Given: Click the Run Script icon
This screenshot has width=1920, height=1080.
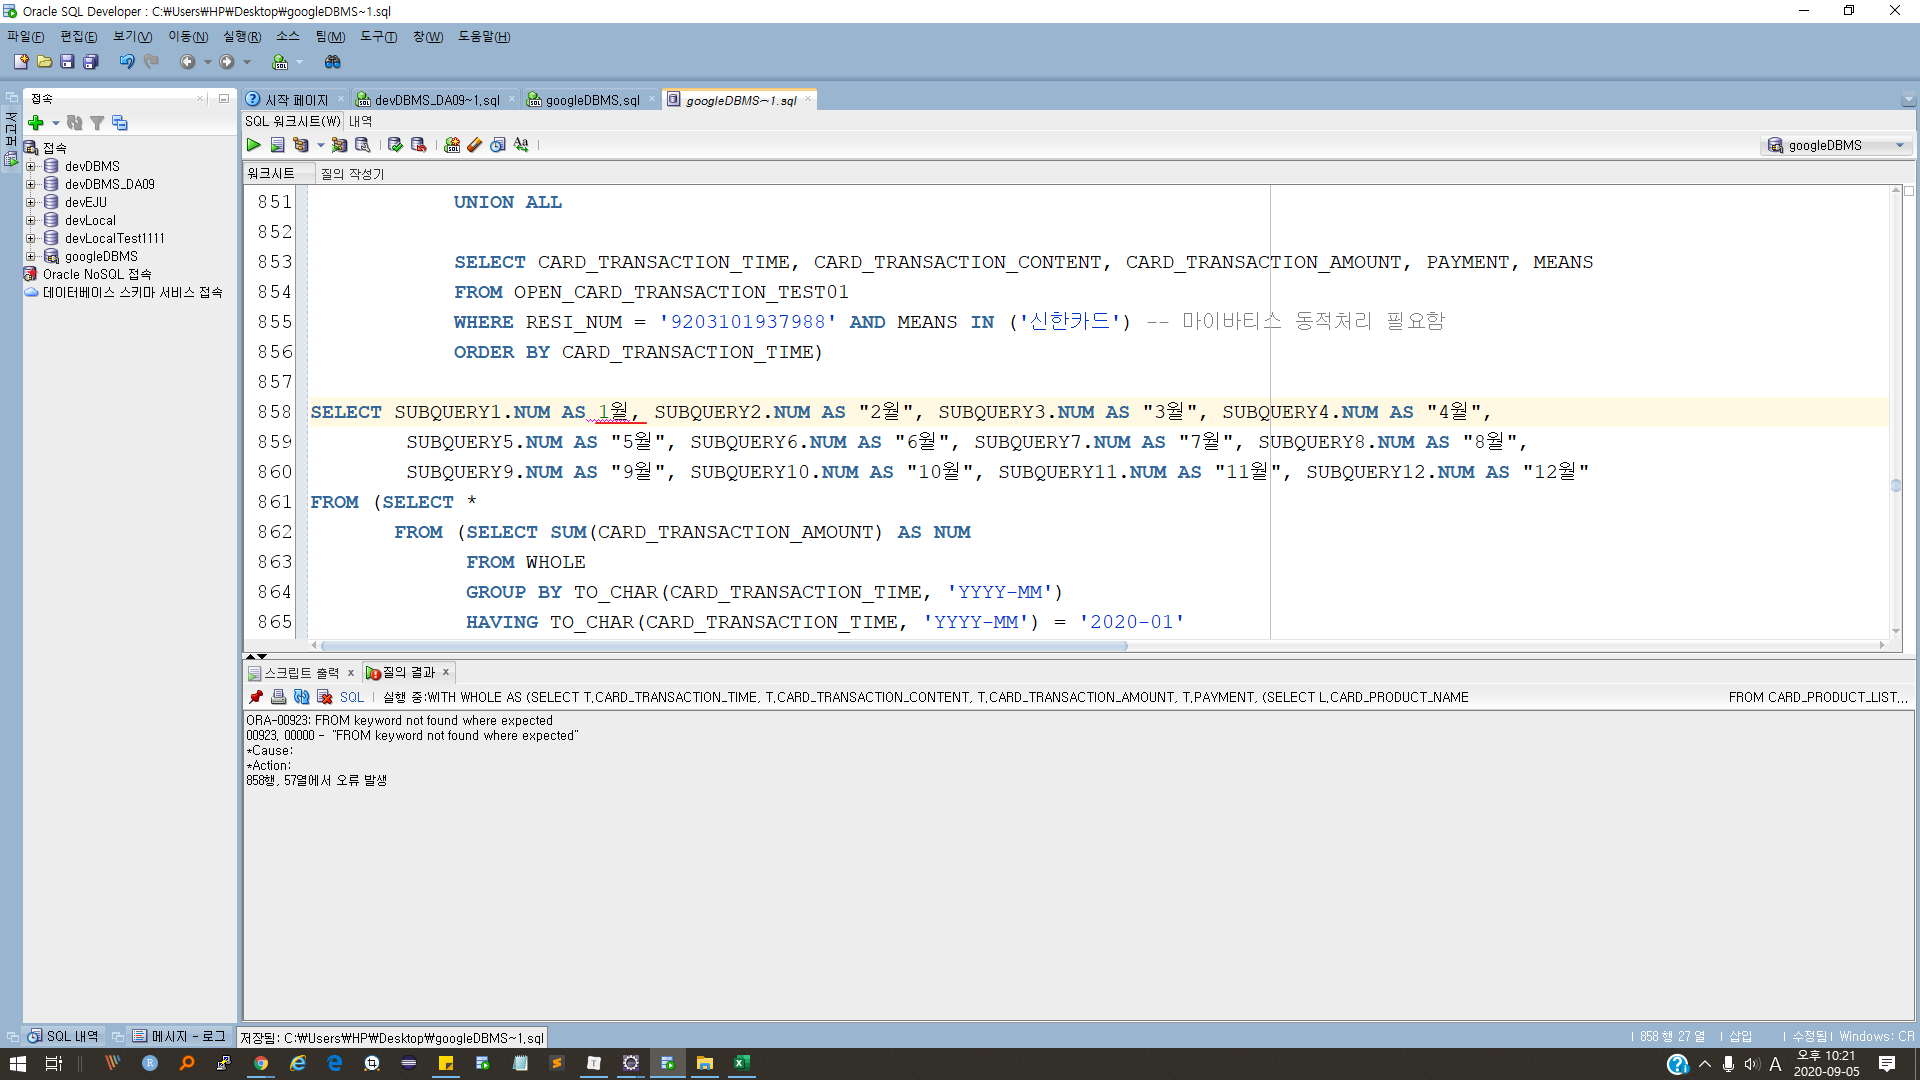Looking at the screenshot, I should [x=277, y=145].
